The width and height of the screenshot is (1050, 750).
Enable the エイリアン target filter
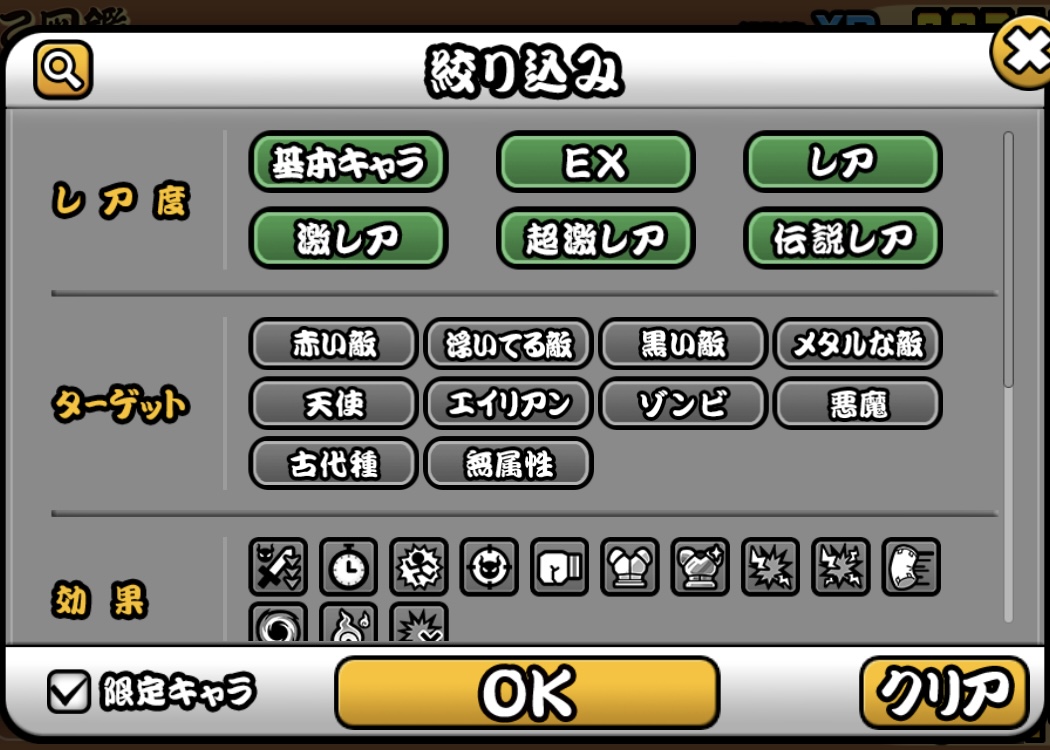(508, 404)
